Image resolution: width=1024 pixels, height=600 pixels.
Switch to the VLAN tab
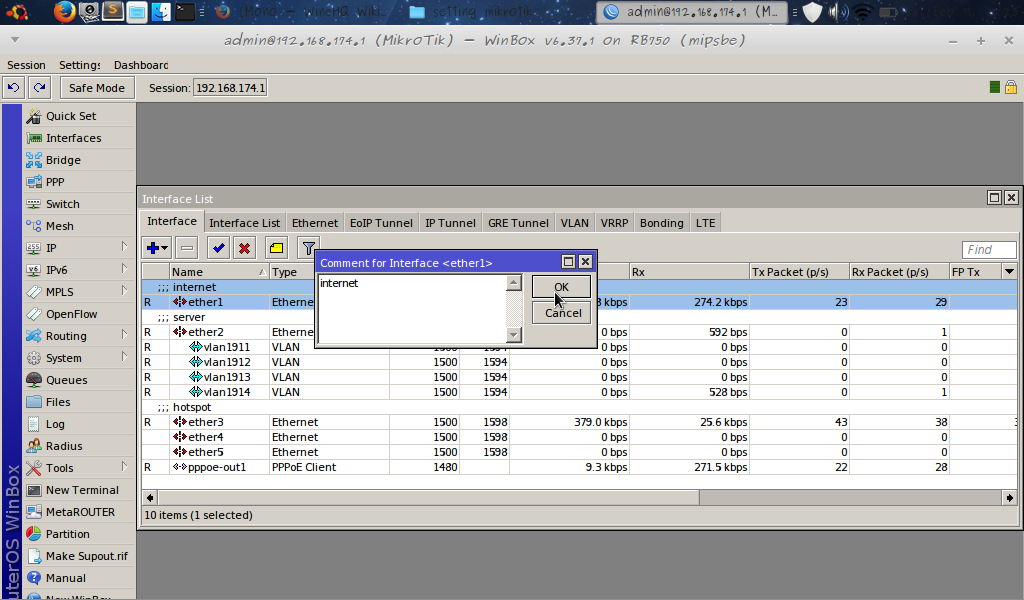(574, 222)
